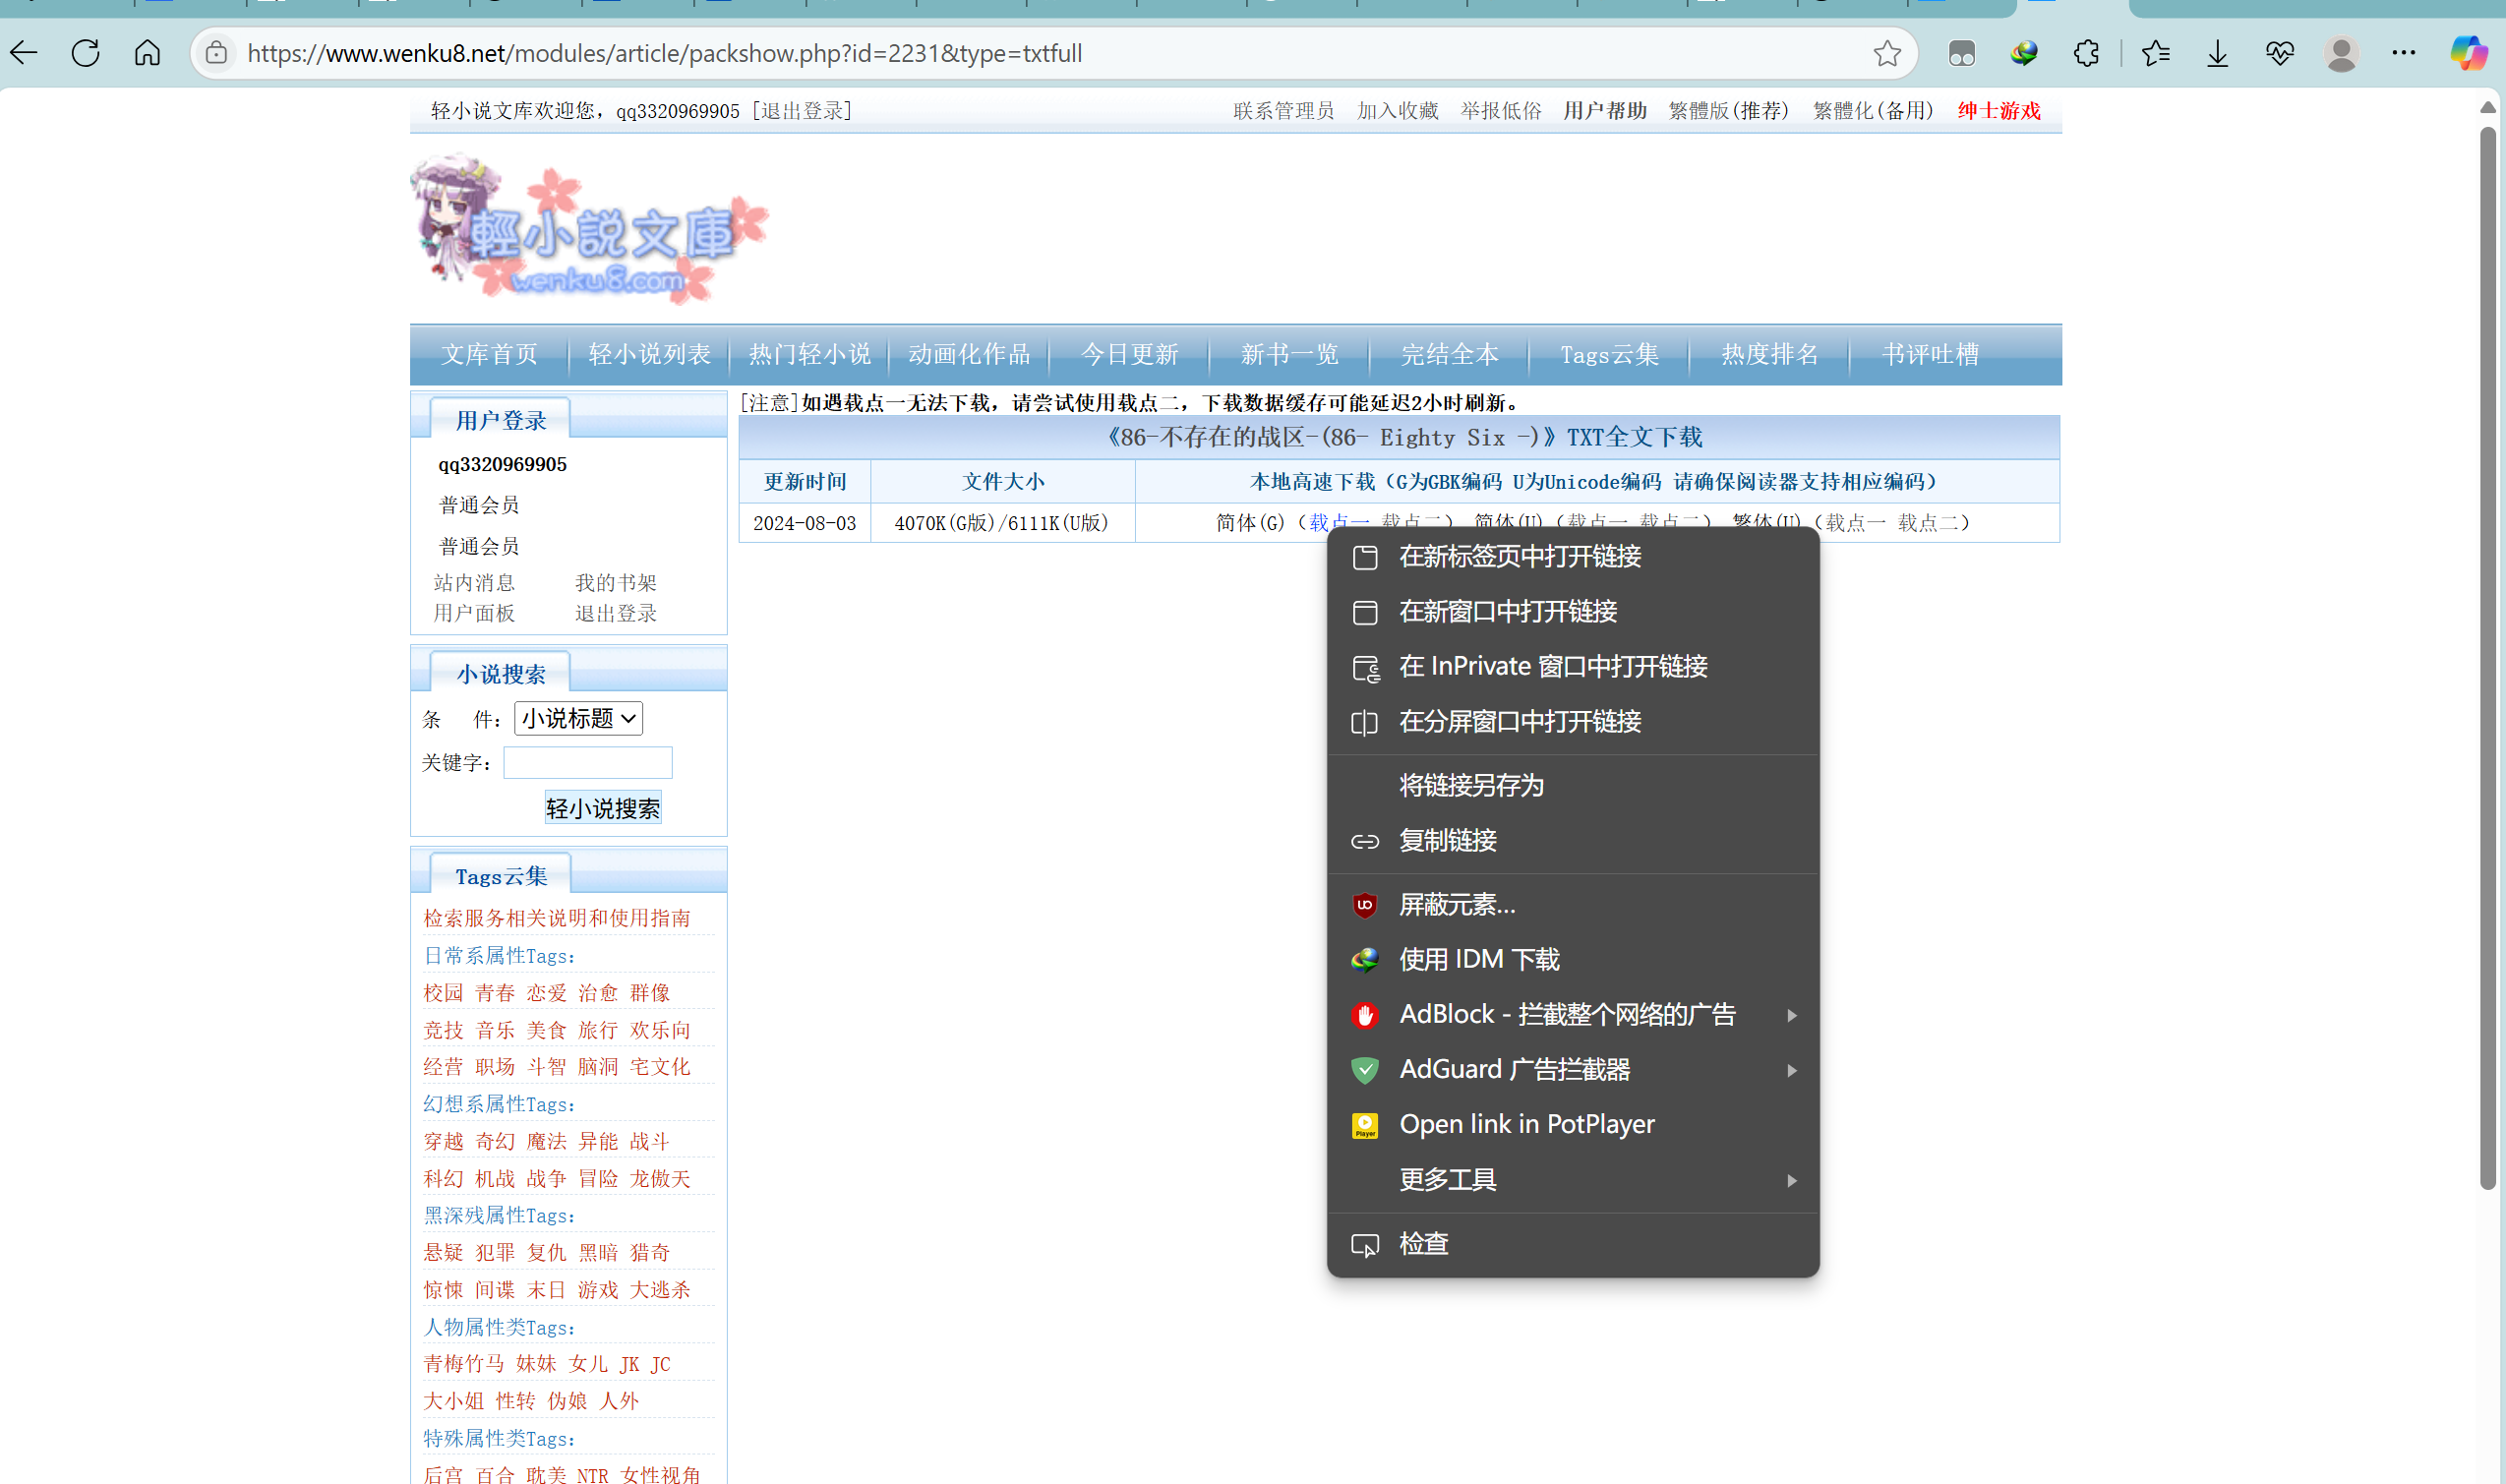Screen dimensions: 2506x1484
Task: View site info via the lock icon
Action: (x=216, y=53)
